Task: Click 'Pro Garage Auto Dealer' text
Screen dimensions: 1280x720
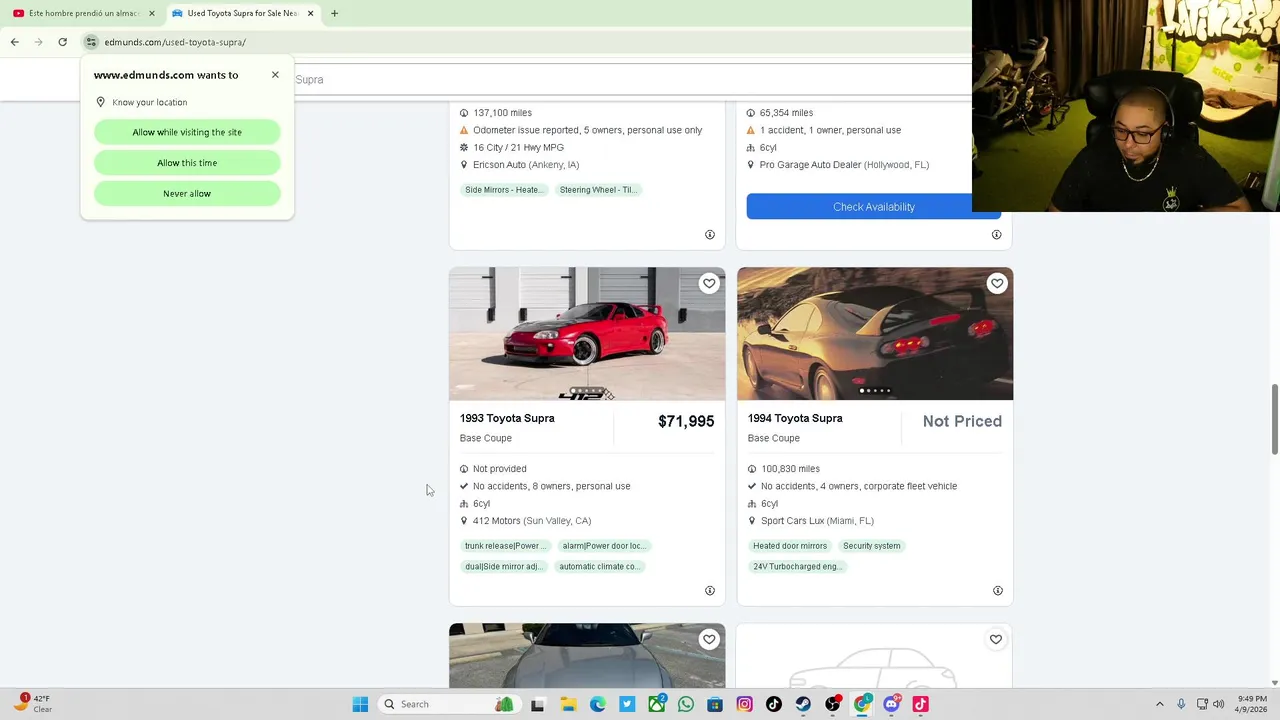Action: click(810, 165)
